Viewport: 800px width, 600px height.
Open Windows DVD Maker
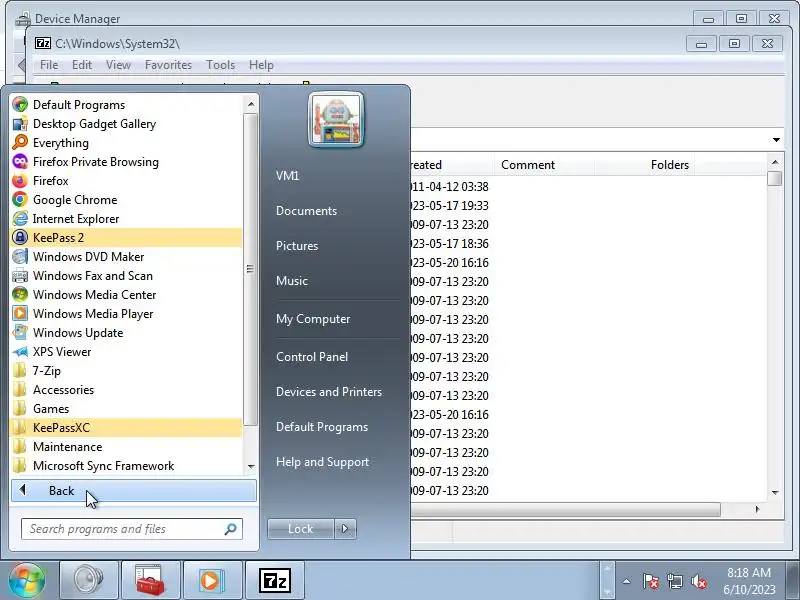click(x=126, y=257)
